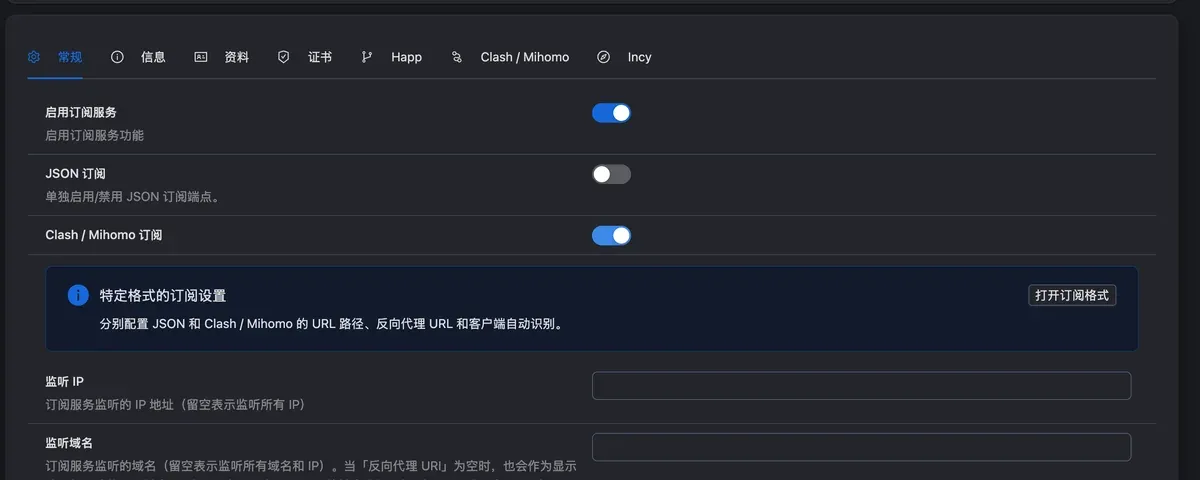Enable the JSON 订阅 switch
Image resolution: width=1200 pixels, height=480 pixels.
click(611, 174)
